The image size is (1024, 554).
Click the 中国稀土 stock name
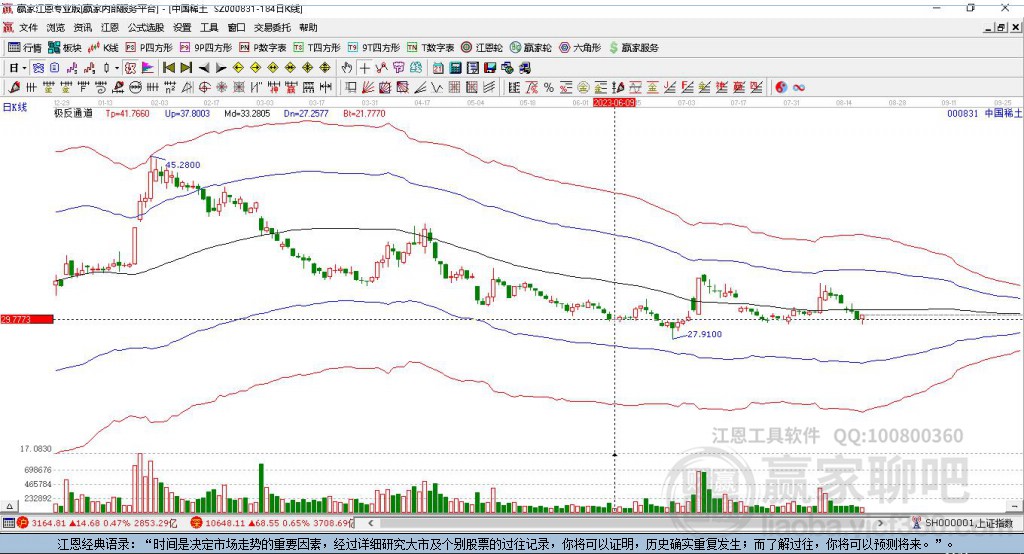click(x=1003, y=114)
